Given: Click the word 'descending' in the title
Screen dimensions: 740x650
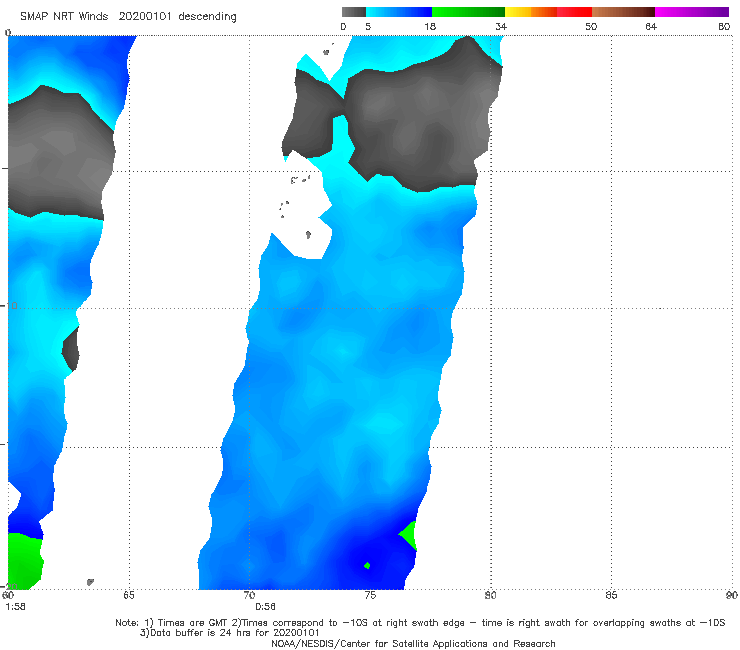Looking at the screenshot, I should tap(207, 17).
